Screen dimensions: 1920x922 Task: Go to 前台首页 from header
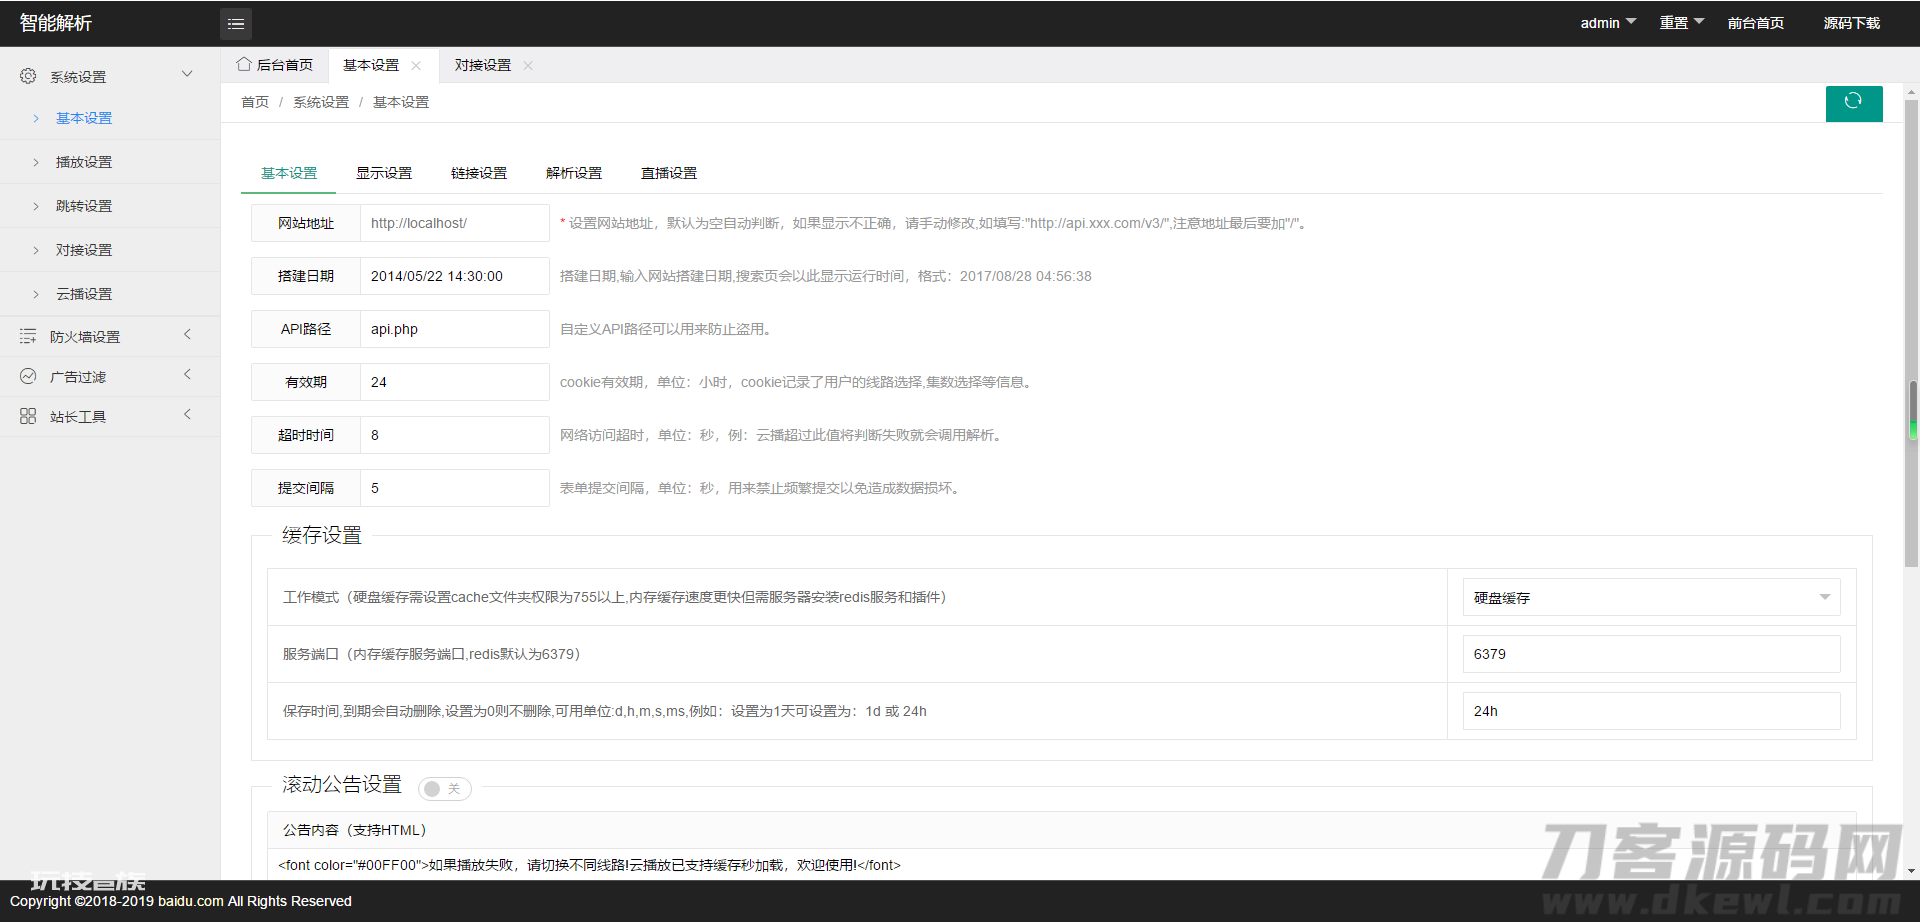1755,23
